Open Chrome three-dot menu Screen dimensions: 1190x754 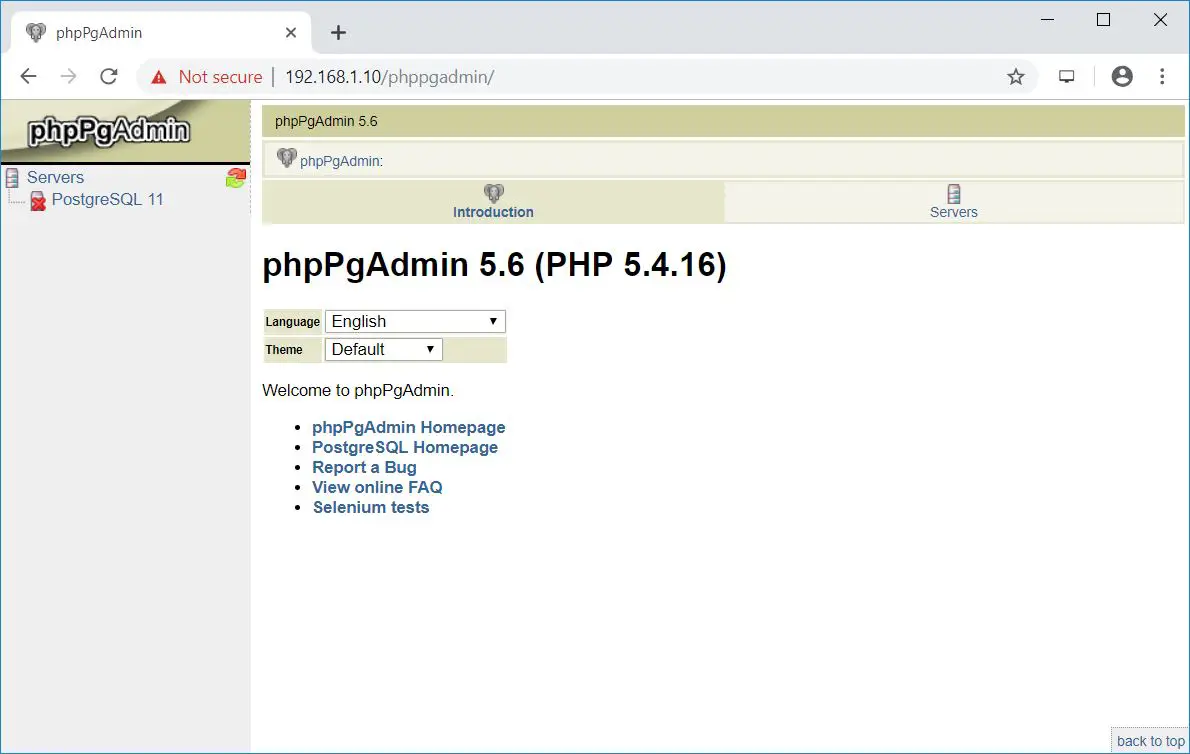pyautogui.click(x=1162, y=77)
